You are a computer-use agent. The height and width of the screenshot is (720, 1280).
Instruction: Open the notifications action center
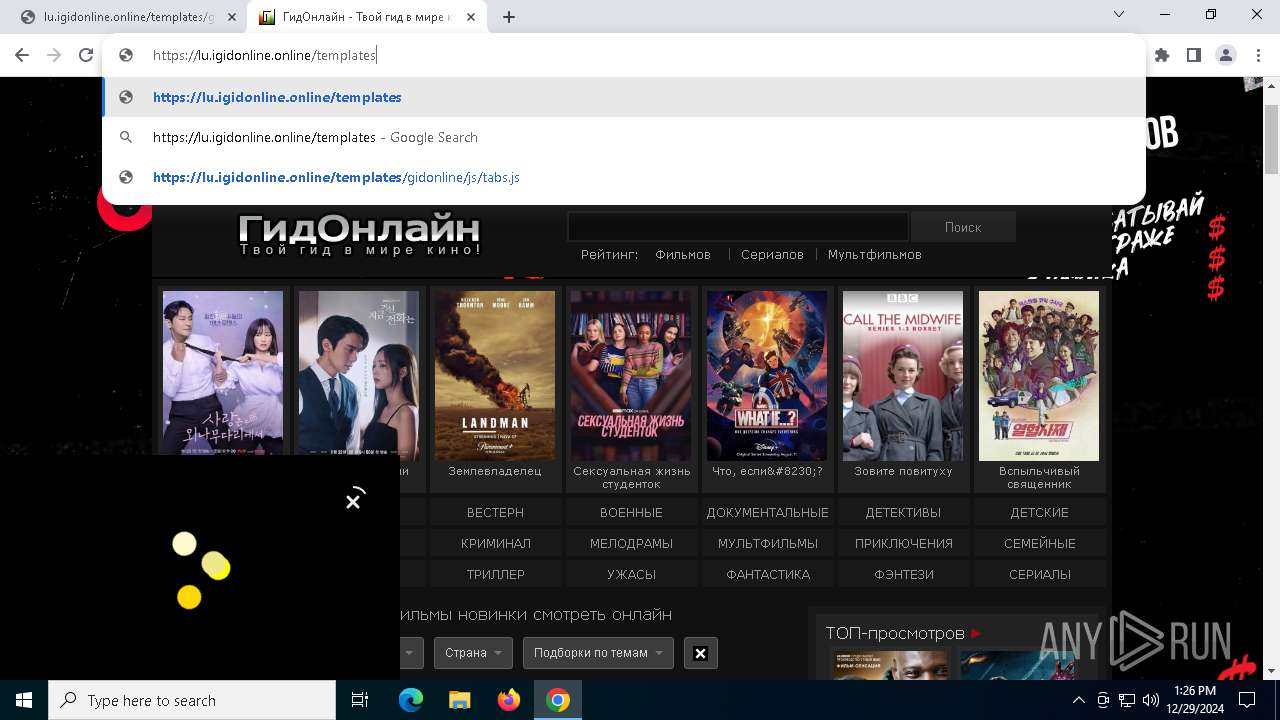point(1247,700)
